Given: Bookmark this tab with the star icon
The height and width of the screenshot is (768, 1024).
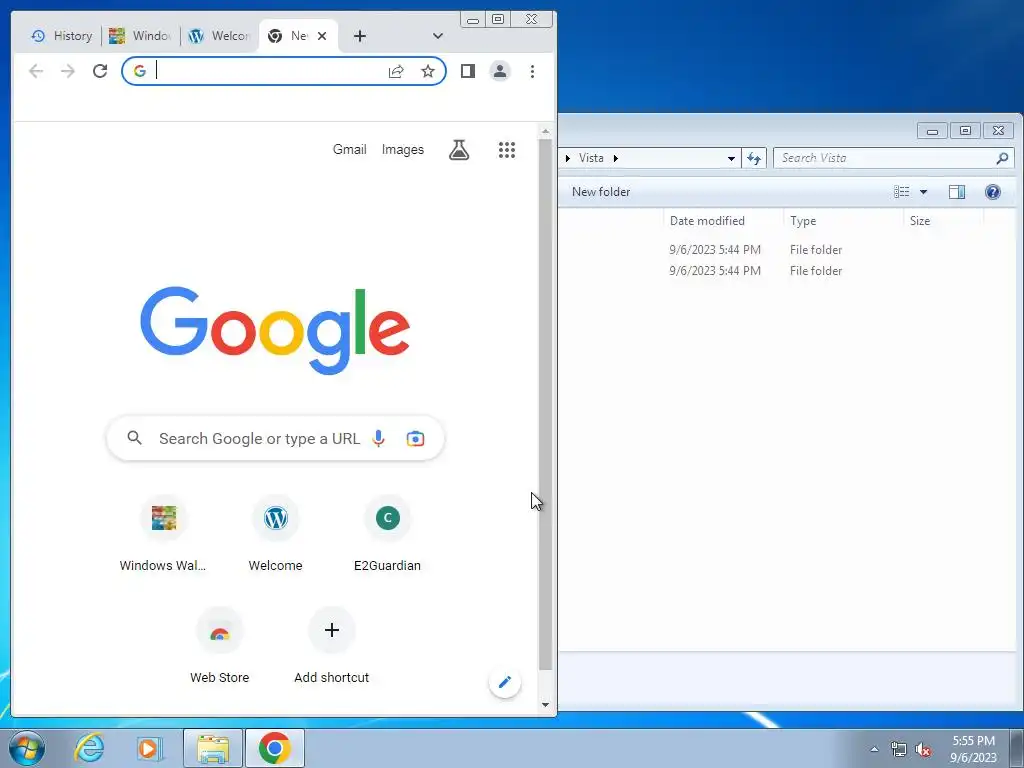Looking at the screenshot, I should [x=428, y=71].
